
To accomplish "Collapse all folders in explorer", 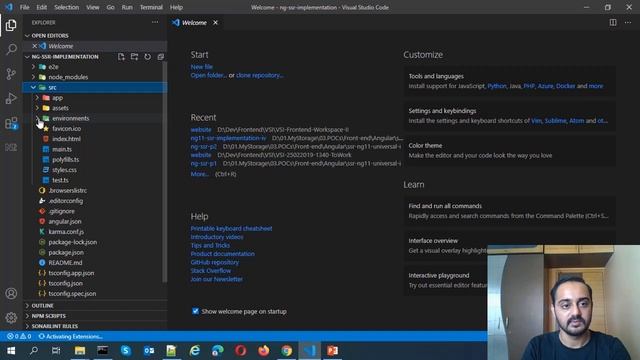I will [160, 57].
